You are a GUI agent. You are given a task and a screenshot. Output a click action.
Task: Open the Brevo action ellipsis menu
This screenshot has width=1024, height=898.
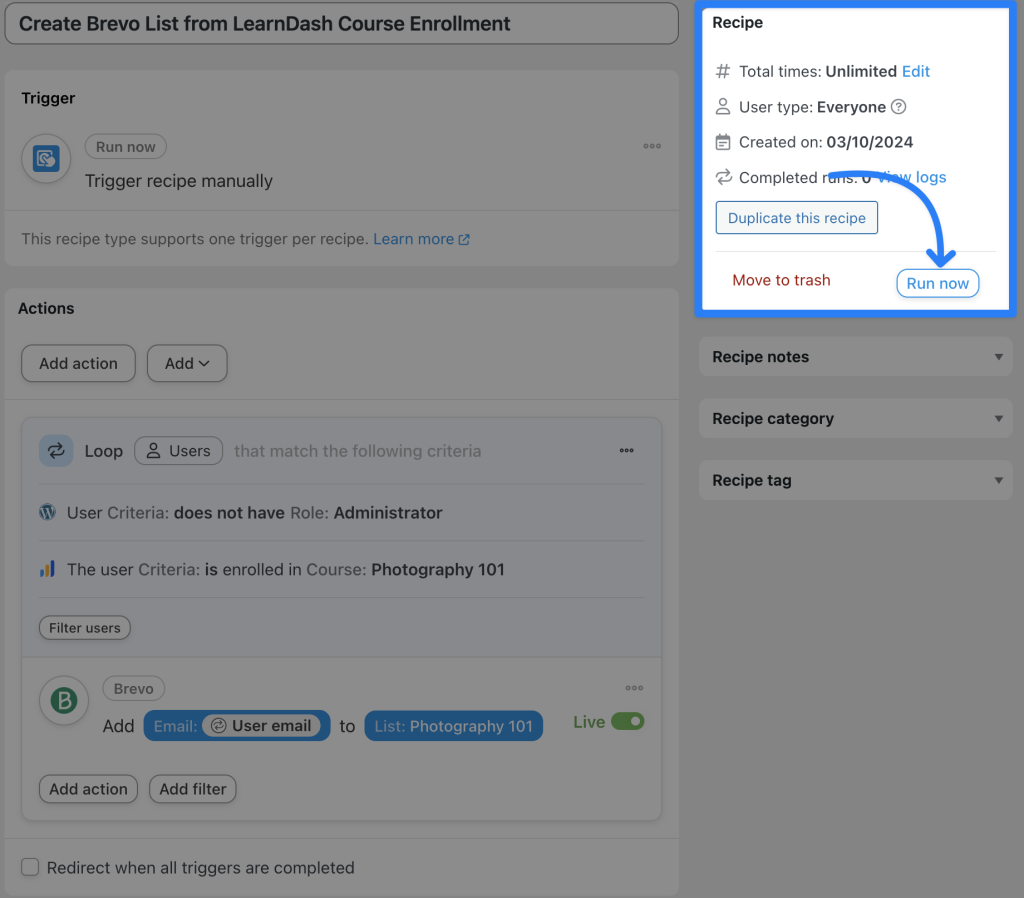click(x=634, y=688)
